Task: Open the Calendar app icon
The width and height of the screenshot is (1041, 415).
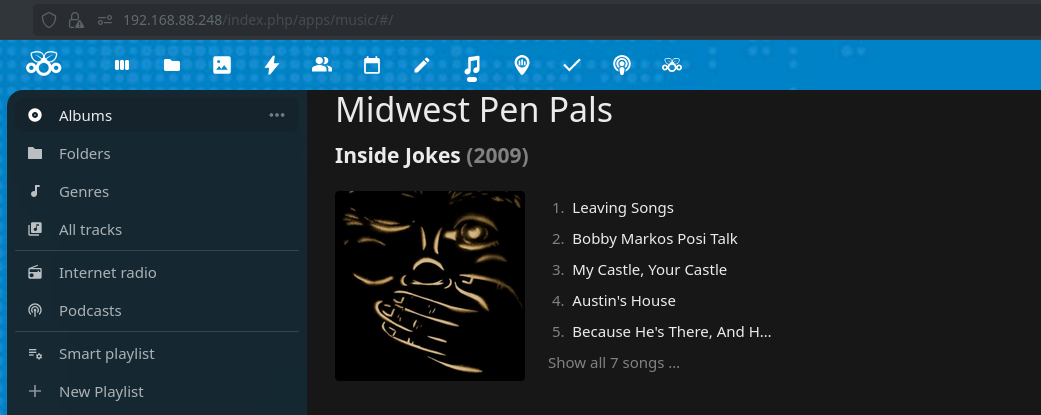Action: click(372, 65)
